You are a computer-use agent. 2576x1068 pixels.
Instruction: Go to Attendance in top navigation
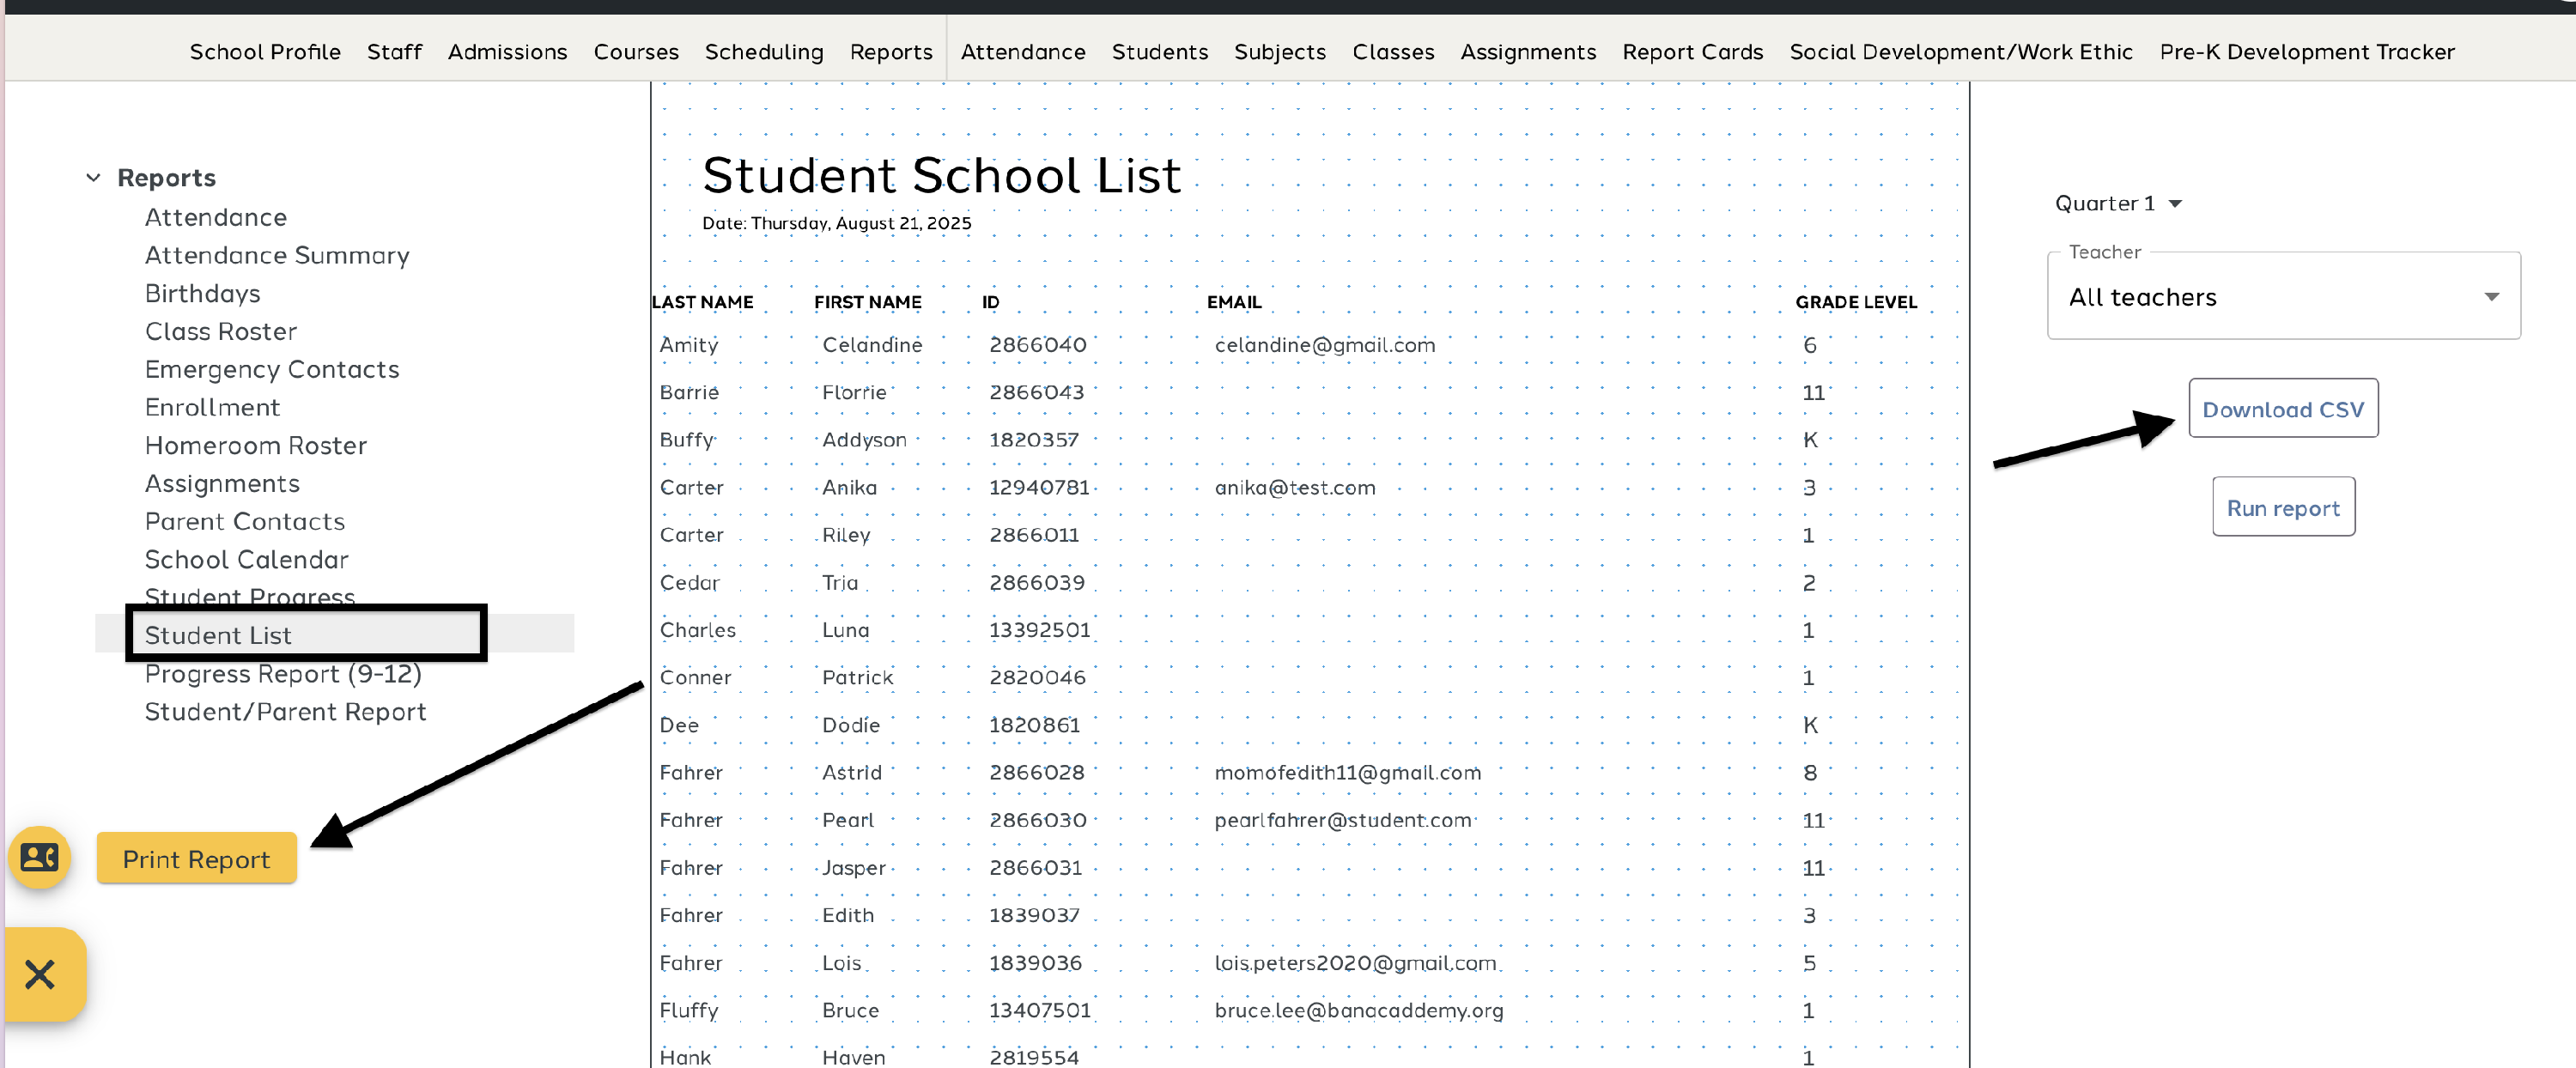(1023, 51)
